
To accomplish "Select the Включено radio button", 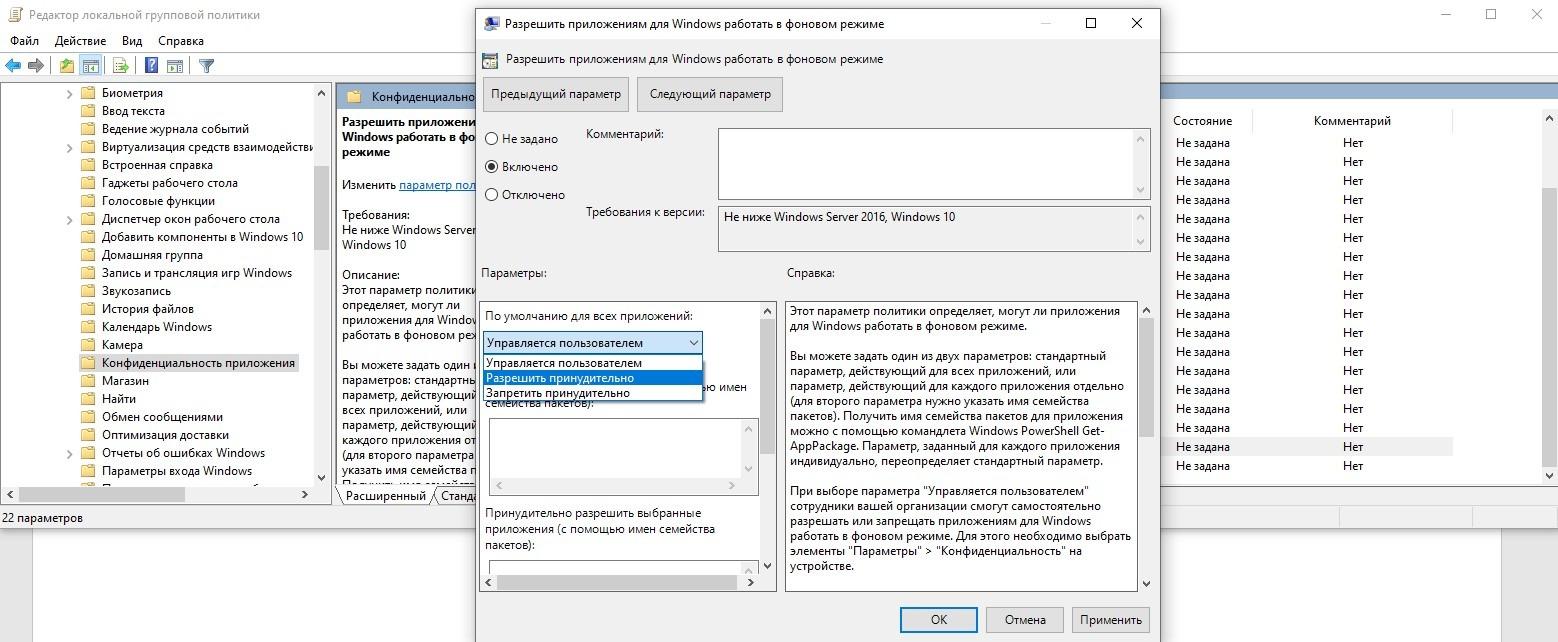I will tap(491, 167).
